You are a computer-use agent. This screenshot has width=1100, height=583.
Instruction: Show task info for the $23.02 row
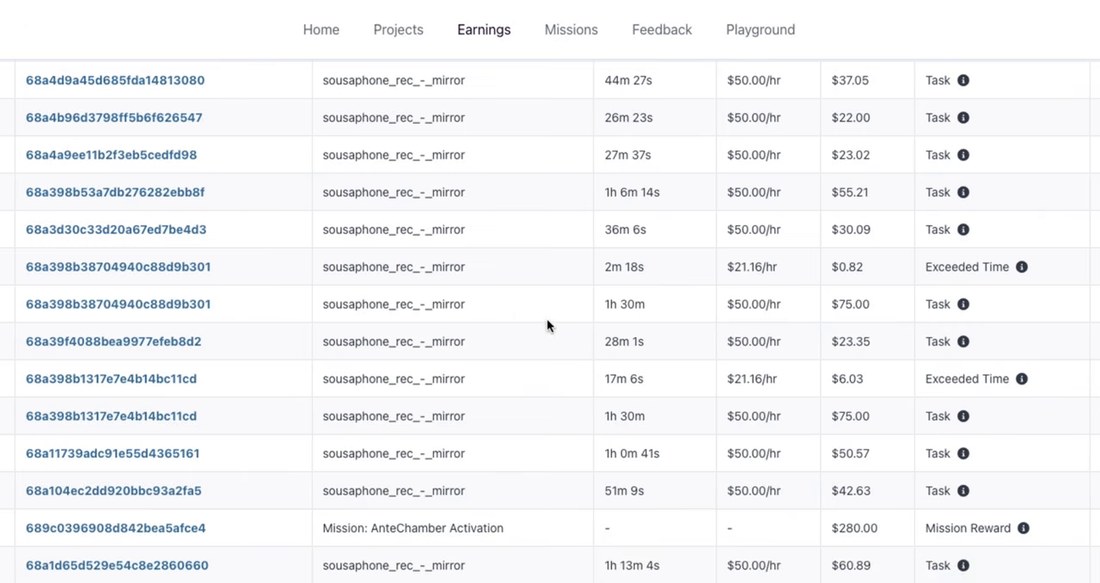coord(963,155)
